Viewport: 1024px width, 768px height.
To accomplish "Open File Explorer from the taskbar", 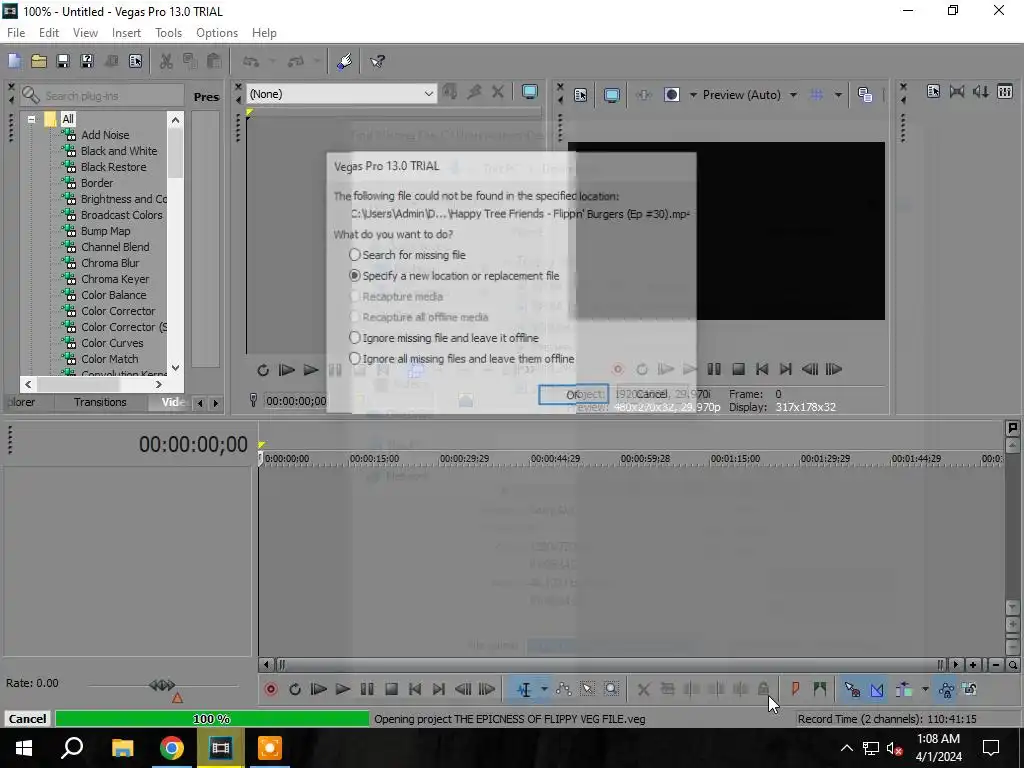I will pos(122,748).
